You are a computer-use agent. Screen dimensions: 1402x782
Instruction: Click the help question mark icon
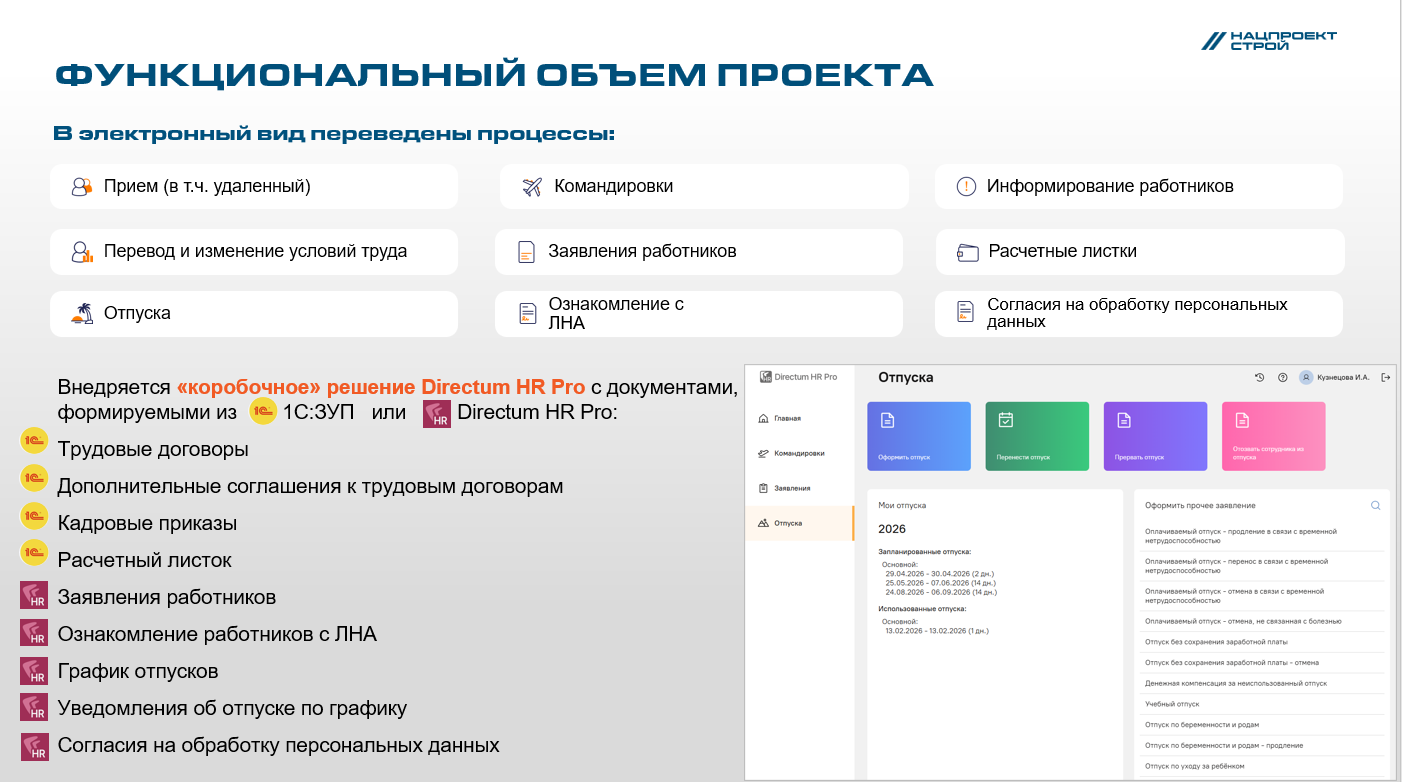pos(1282,377)
